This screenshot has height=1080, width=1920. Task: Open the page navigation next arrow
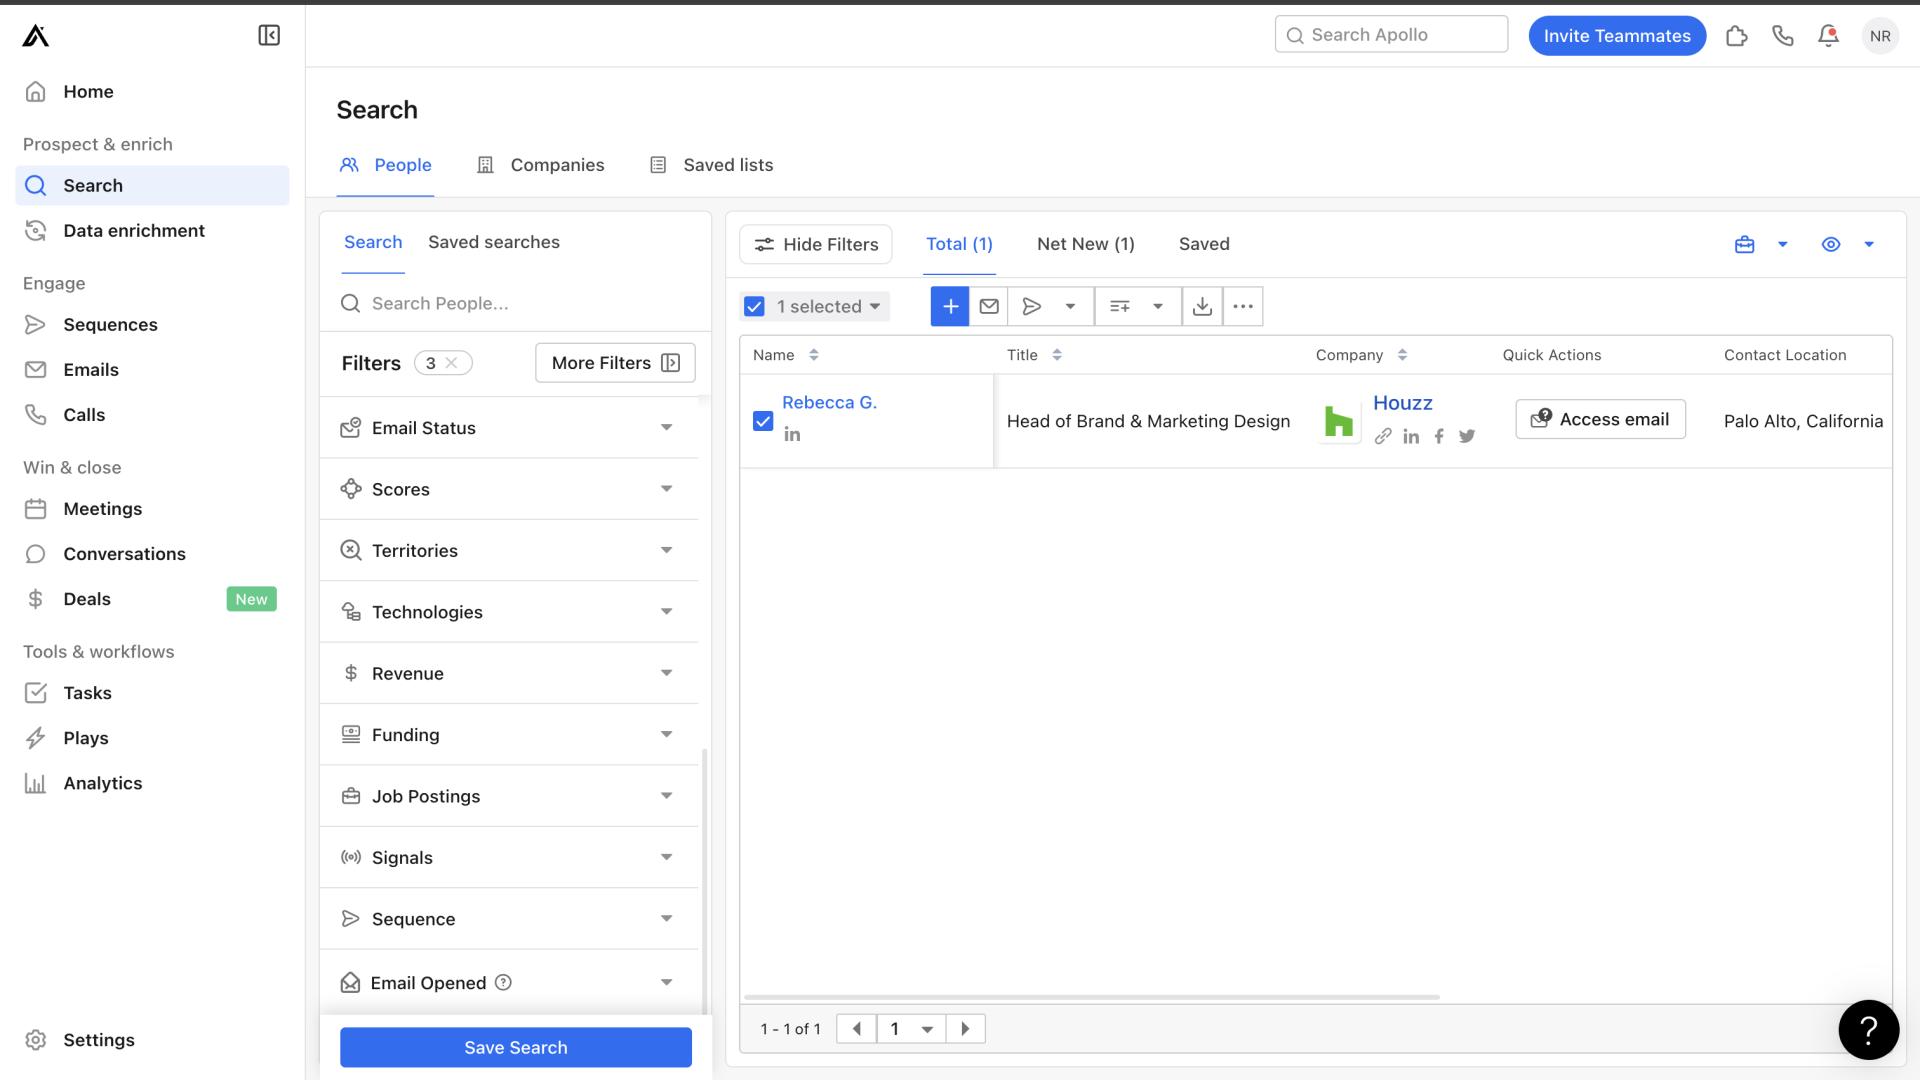click(x=964, y=1027)
